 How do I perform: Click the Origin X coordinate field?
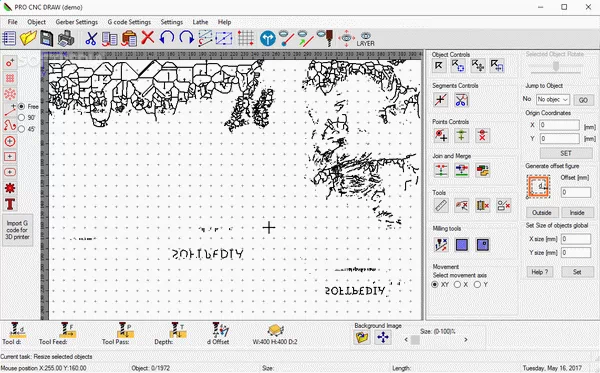[559, 125]
